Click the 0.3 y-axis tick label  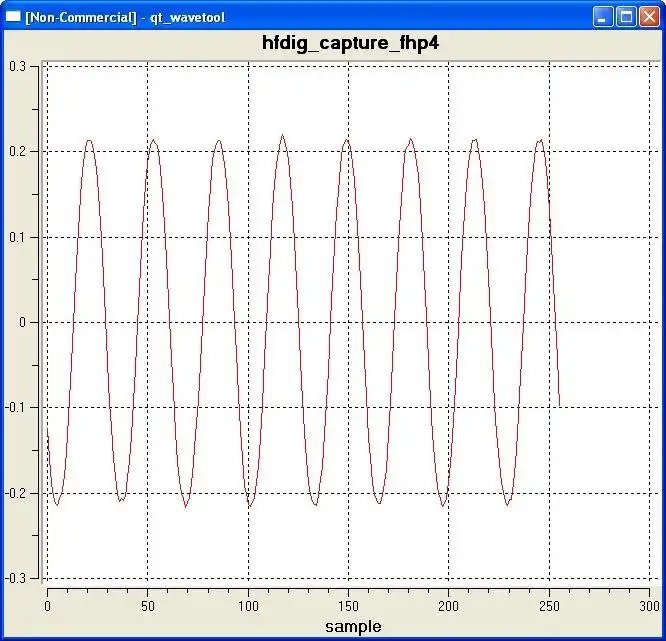tap(18, 66)
